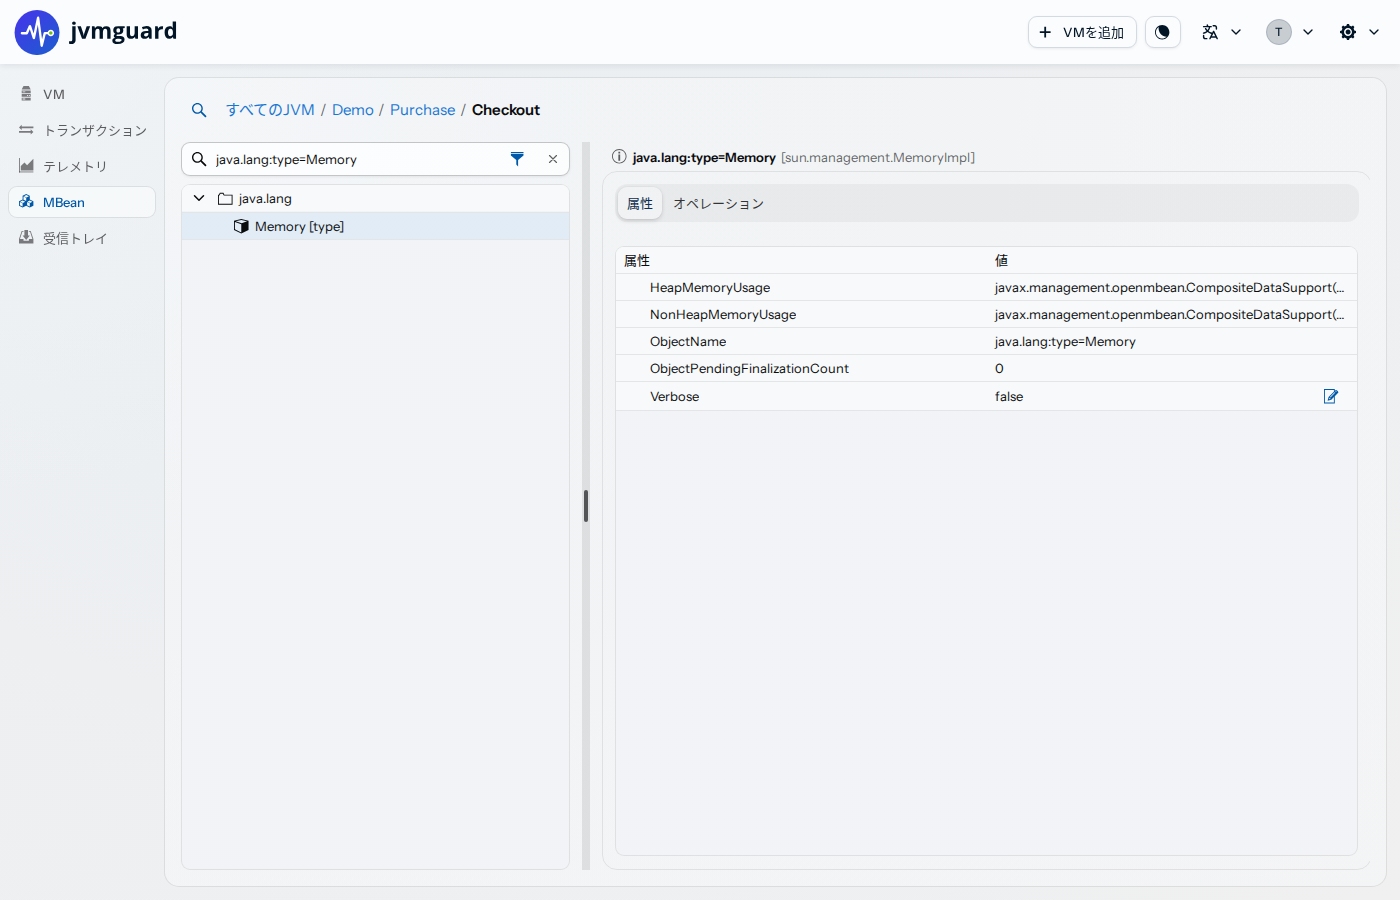The width and height of the screenshot is (1400, 900).
Task: Click the Verbose value false
Action: 1009,397
